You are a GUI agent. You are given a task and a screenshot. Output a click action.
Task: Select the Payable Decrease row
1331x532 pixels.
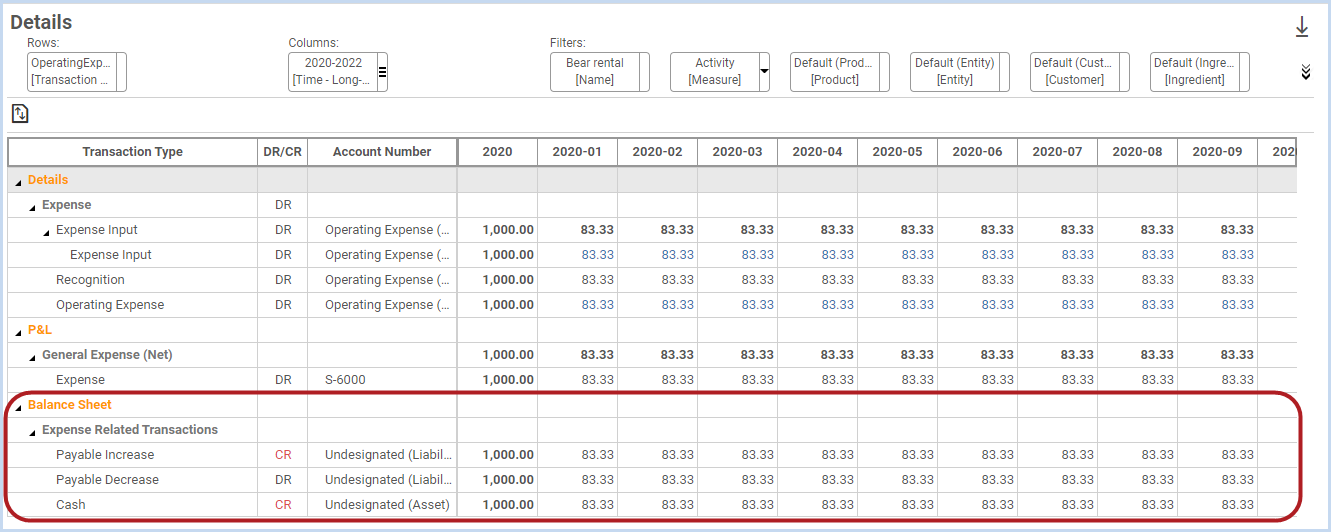pyautogui.click(x=107, y=480)
